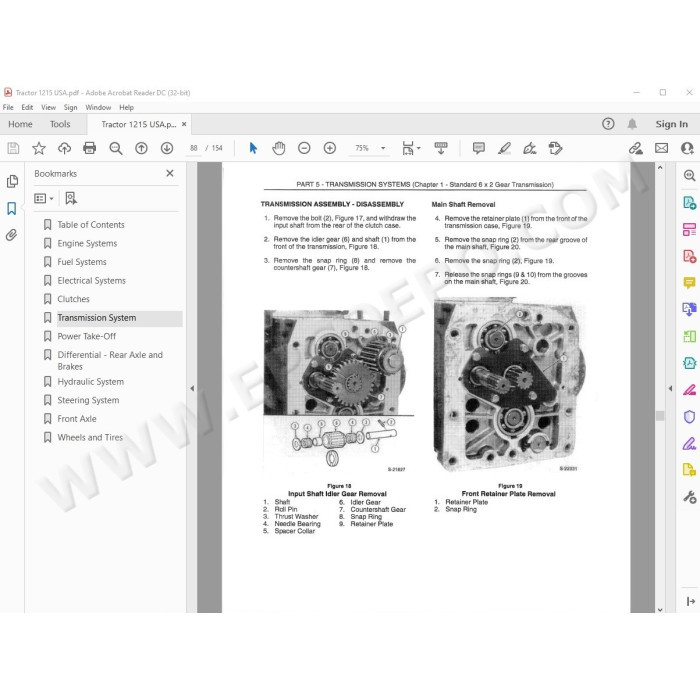The image size is (700, 700).
Task: Close the Bookmarks panel
Action: 170,173
